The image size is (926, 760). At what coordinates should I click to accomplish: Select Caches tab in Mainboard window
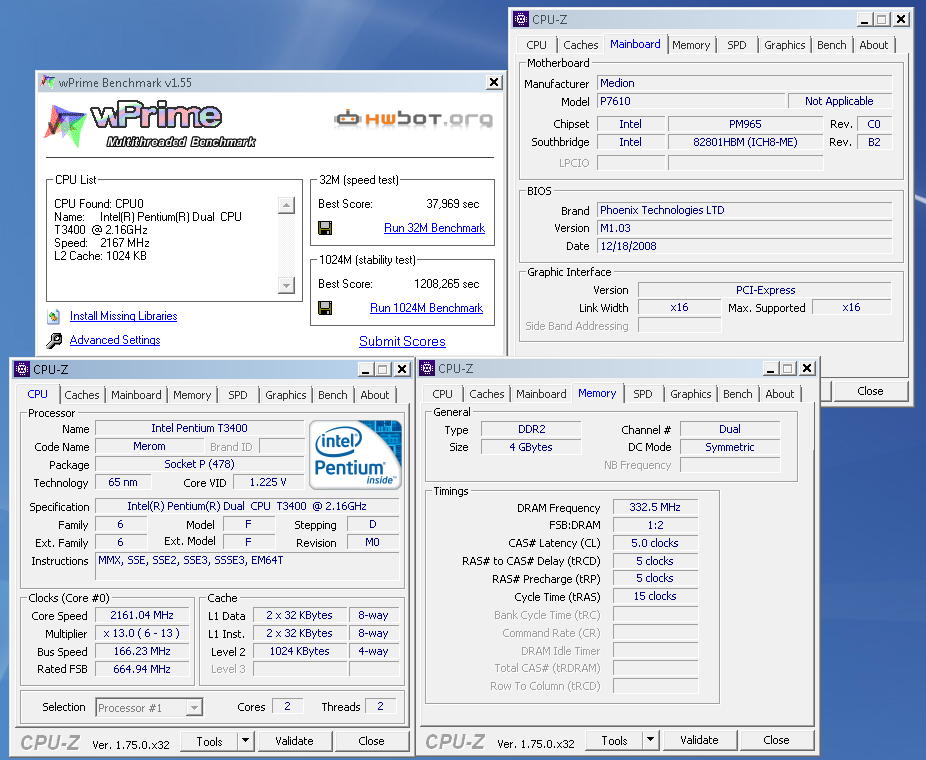tap(581, 45)
